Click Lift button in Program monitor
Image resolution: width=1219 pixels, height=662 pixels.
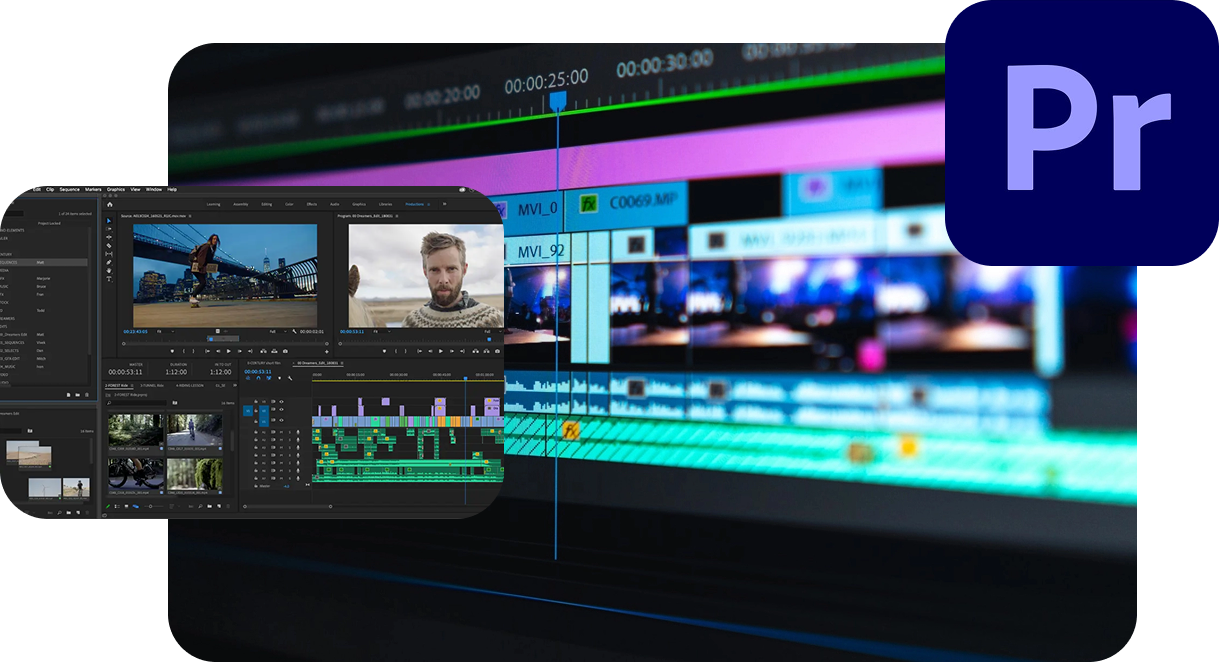point(475,351)
